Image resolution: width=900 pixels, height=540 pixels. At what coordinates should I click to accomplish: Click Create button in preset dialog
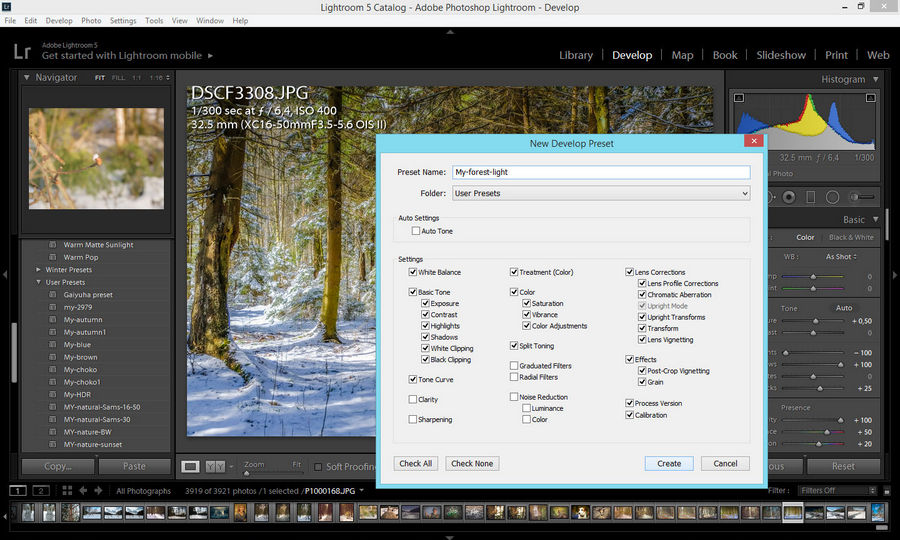click(x=669, y=463)
